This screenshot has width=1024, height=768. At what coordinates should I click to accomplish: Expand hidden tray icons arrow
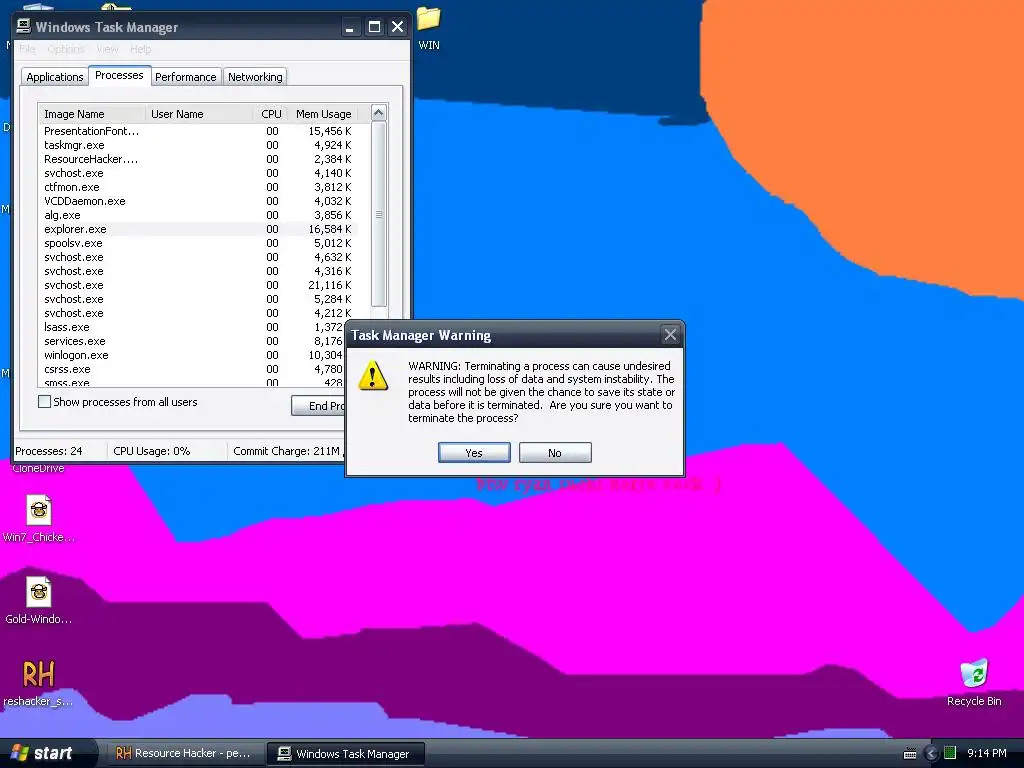point(931,754)
